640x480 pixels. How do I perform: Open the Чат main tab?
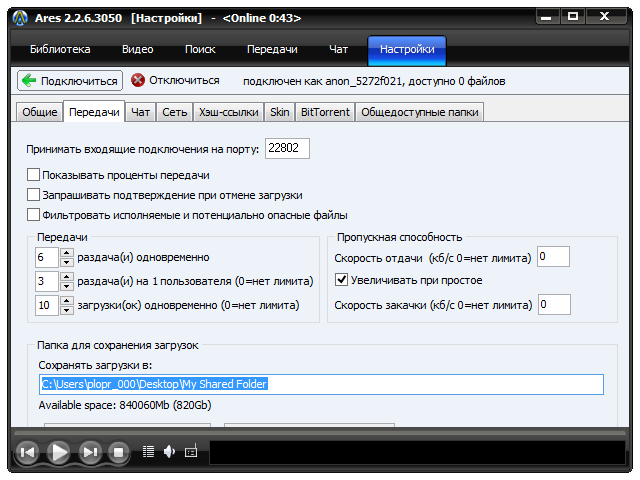tap(338, 49)
